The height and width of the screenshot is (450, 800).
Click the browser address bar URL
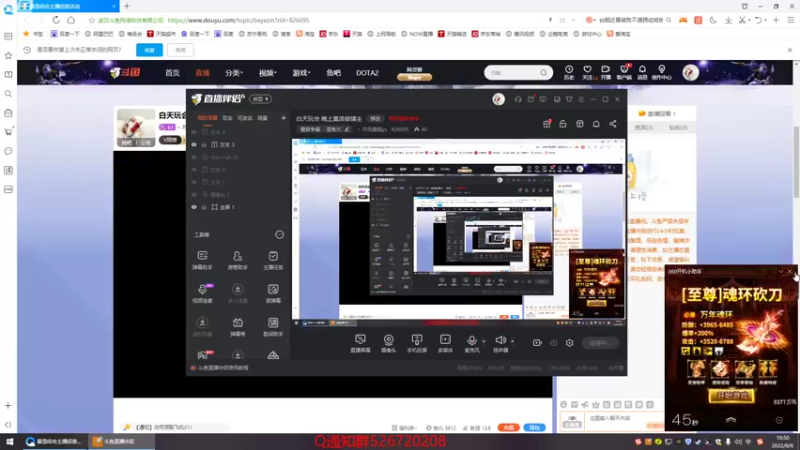[238, 20]
